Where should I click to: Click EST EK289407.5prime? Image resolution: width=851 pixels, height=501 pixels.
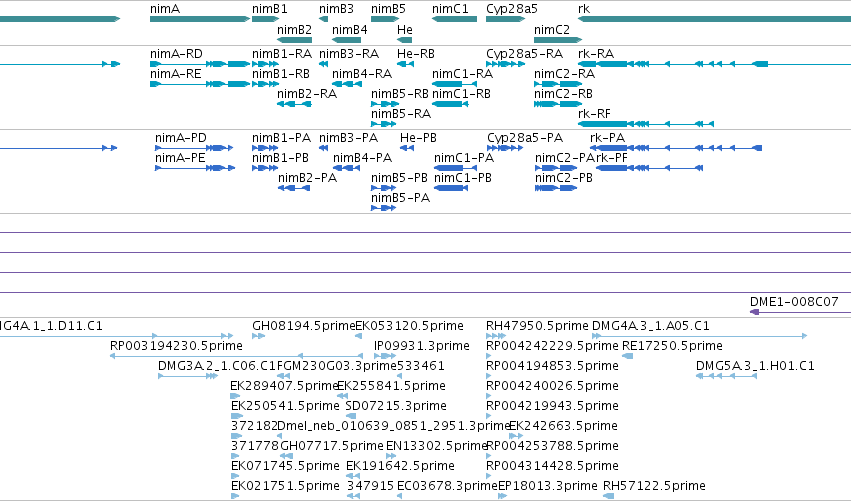click(x=235, y=396)
